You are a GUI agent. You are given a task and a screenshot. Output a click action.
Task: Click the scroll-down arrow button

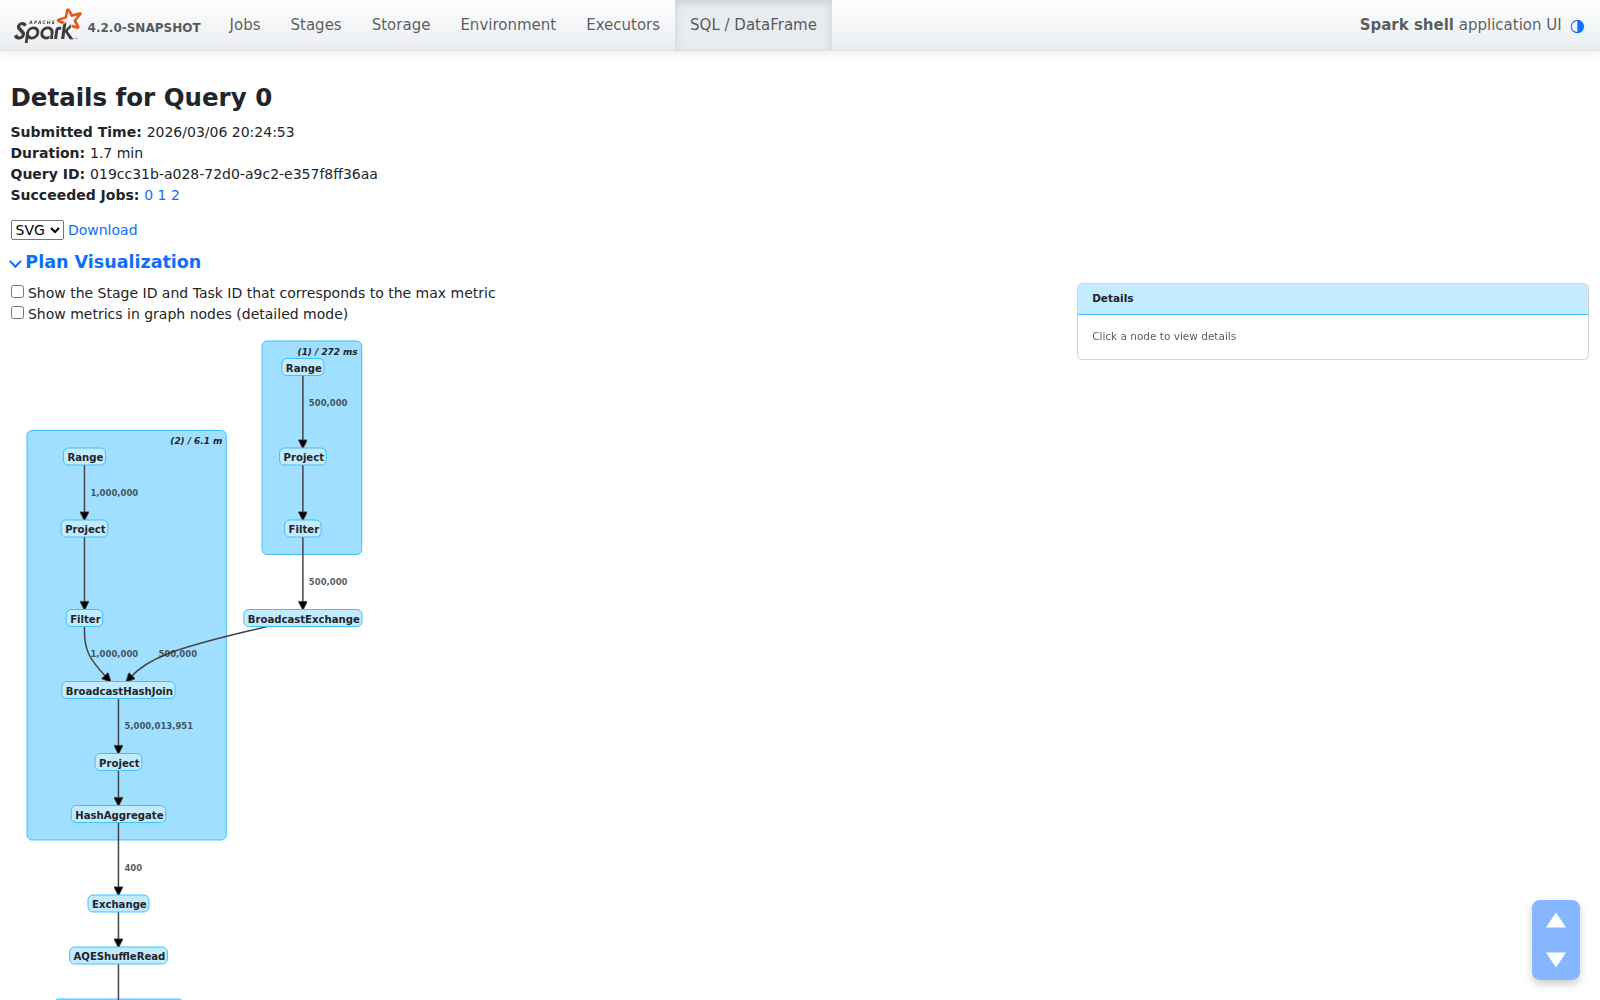(x=1556, y=957)
